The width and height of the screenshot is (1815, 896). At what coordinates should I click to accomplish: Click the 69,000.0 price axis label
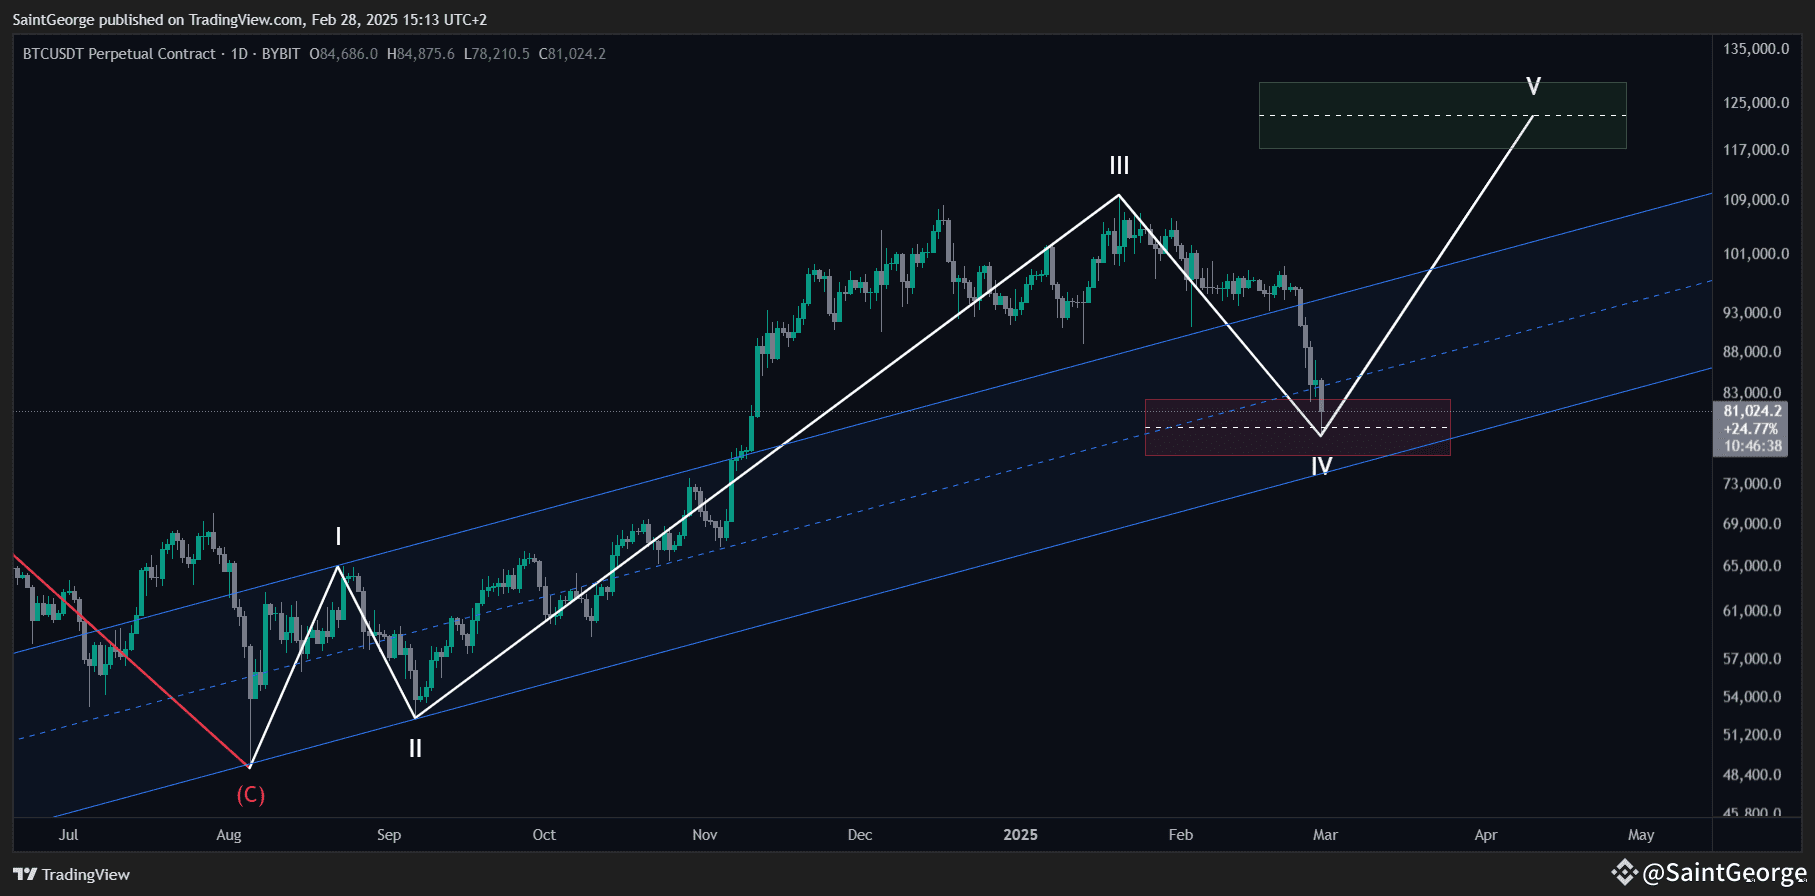[1752, 524]
